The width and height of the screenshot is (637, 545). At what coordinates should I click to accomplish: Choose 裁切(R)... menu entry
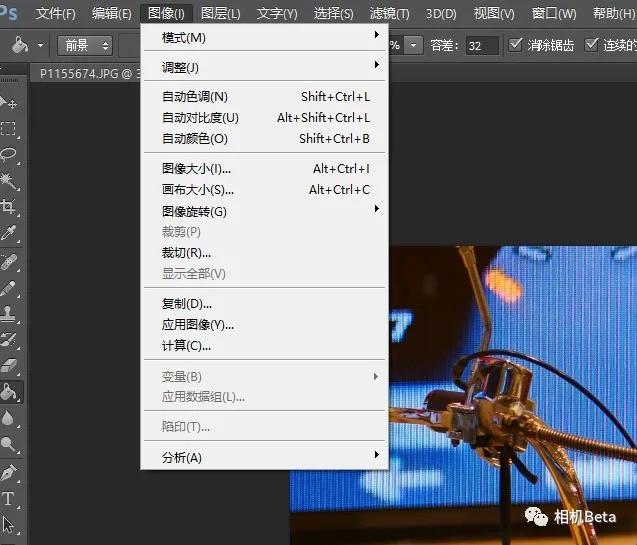pos(264,253)
